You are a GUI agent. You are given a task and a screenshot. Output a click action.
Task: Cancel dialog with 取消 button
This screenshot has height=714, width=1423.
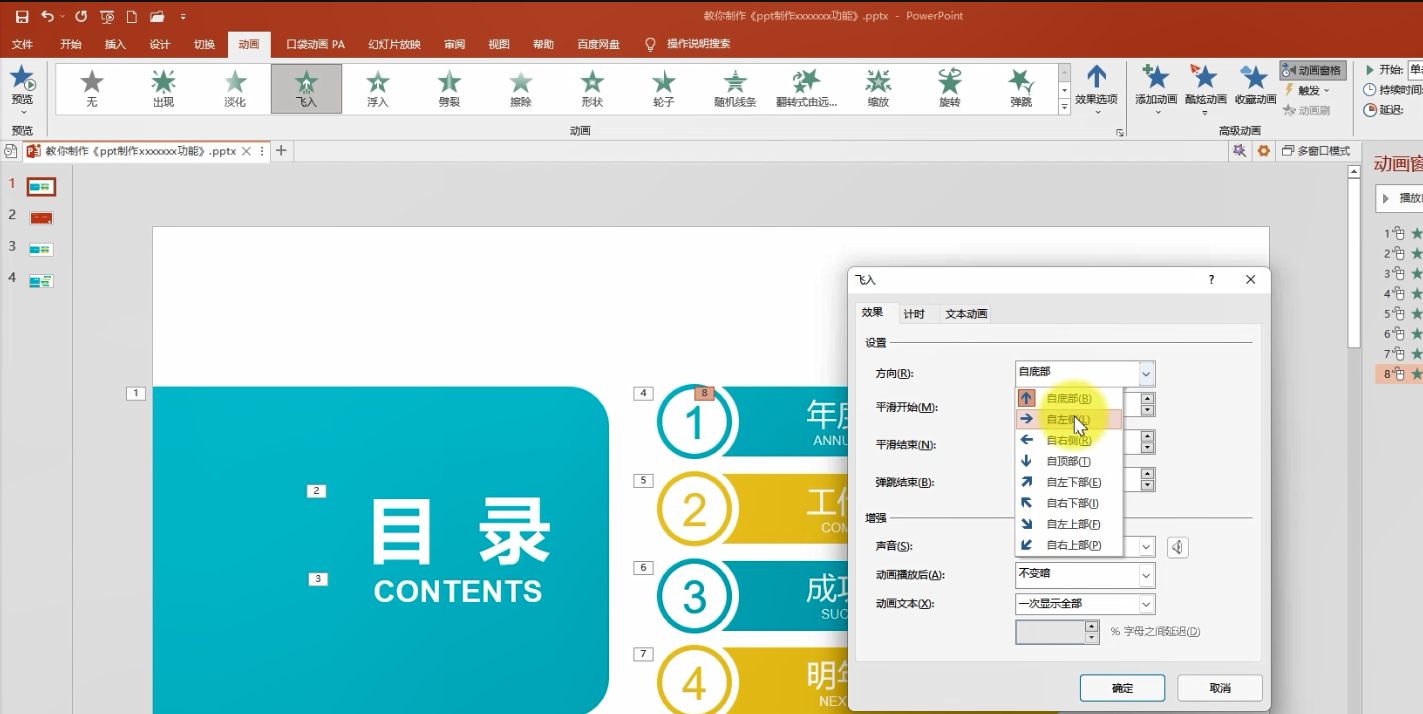point(1220,688)
